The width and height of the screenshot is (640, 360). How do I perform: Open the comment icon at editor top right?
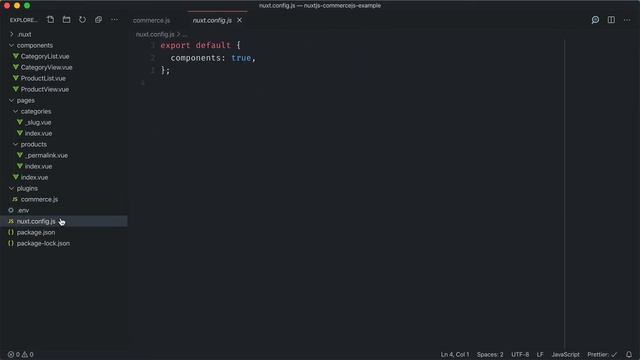[595, 20]
